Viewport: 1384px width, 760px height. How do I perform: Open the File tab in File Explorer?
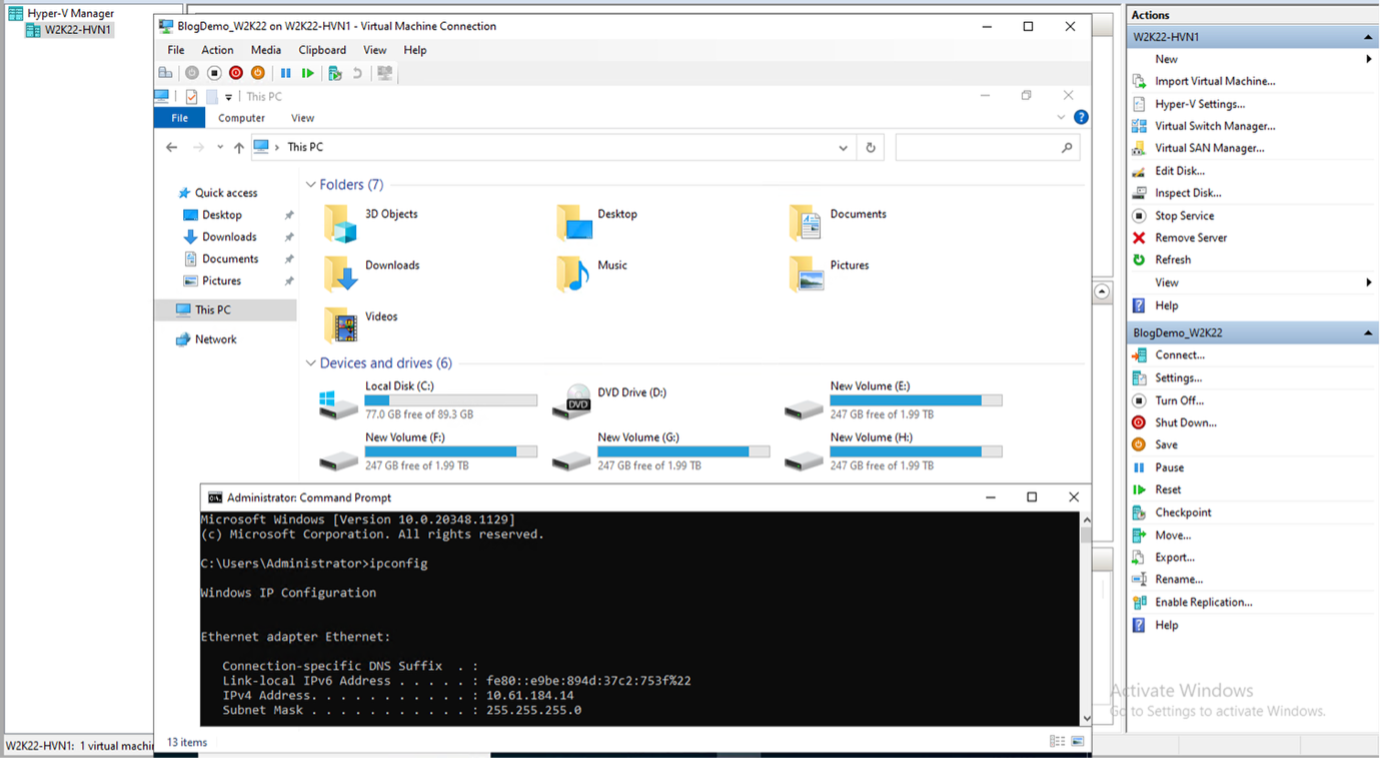(x=180, y=118)
